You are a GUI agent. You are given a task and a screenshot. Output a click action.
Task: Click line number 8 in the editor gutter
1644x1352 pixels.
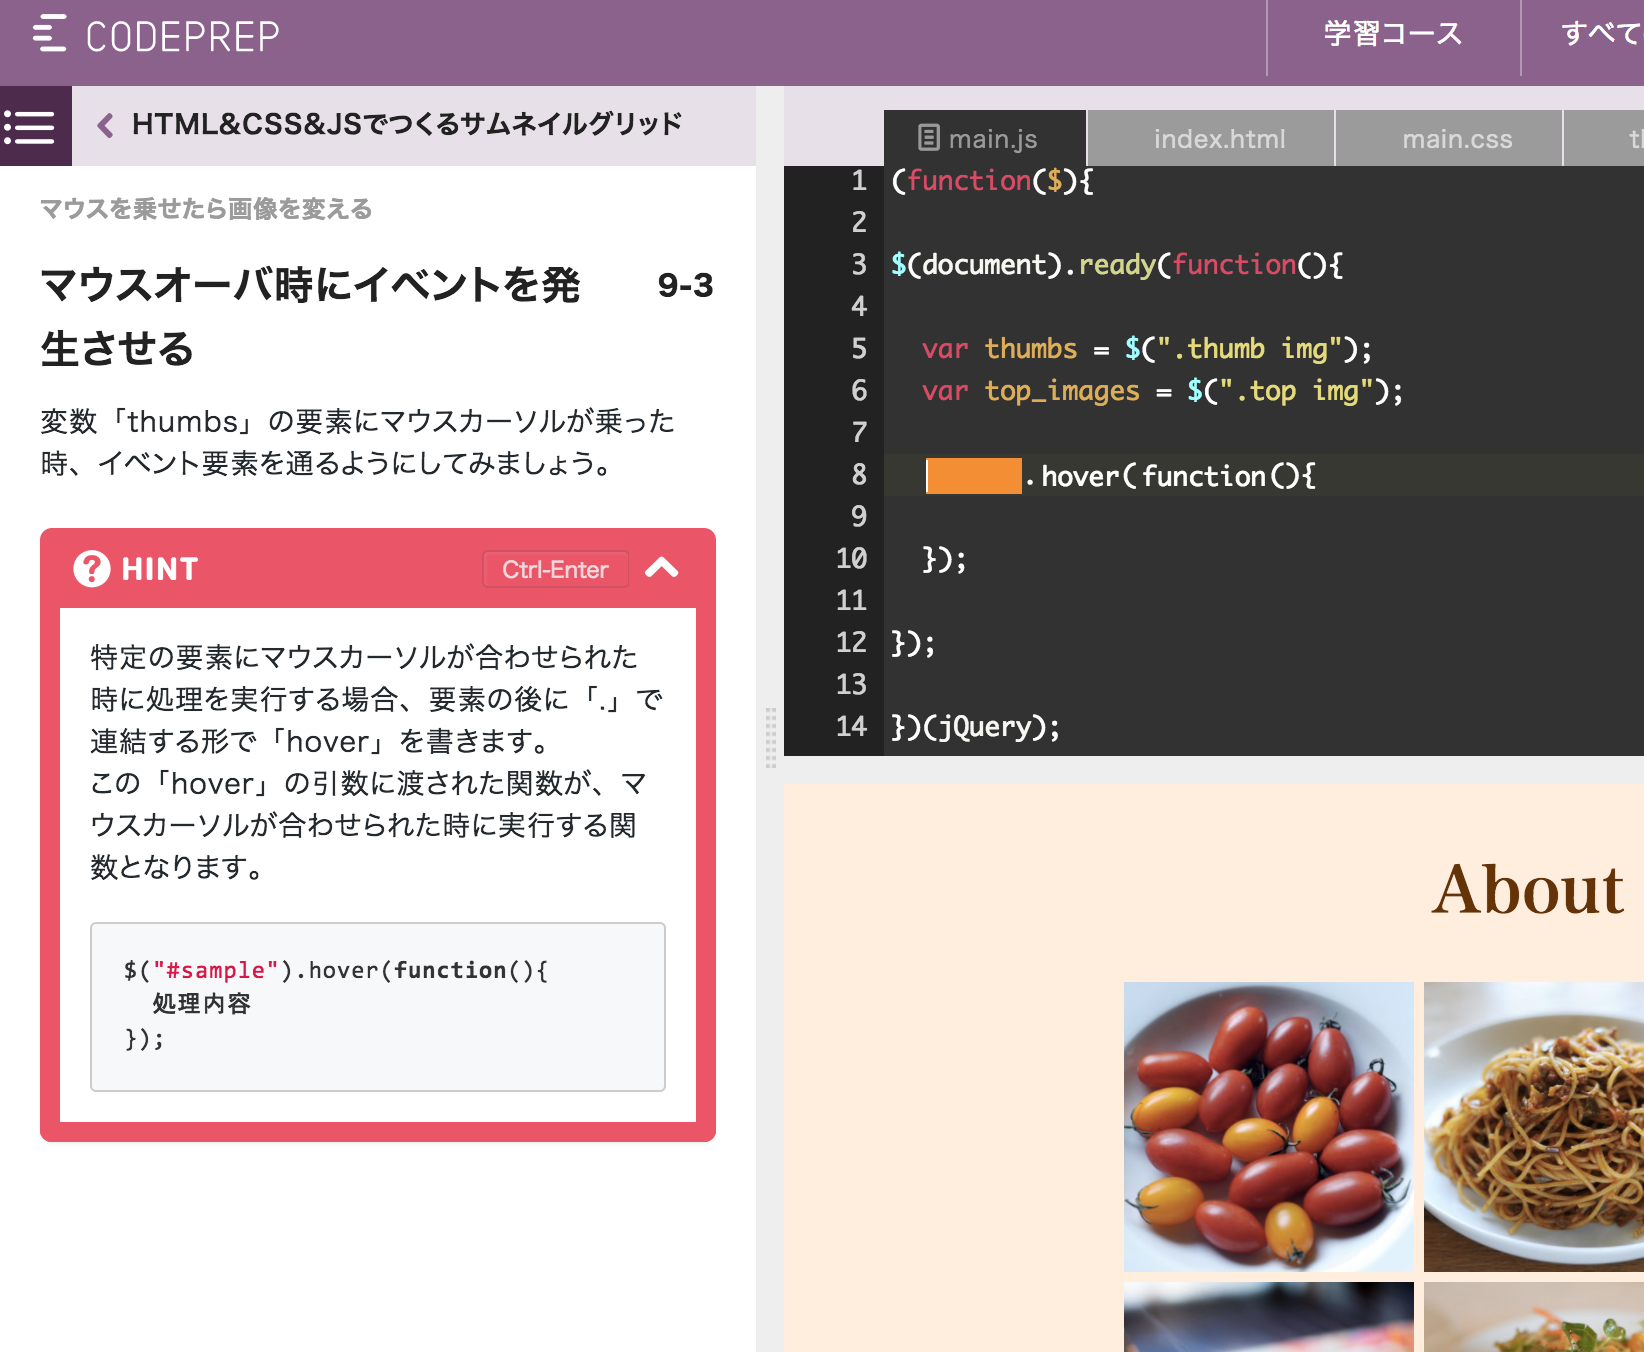(x=857, y=476)
